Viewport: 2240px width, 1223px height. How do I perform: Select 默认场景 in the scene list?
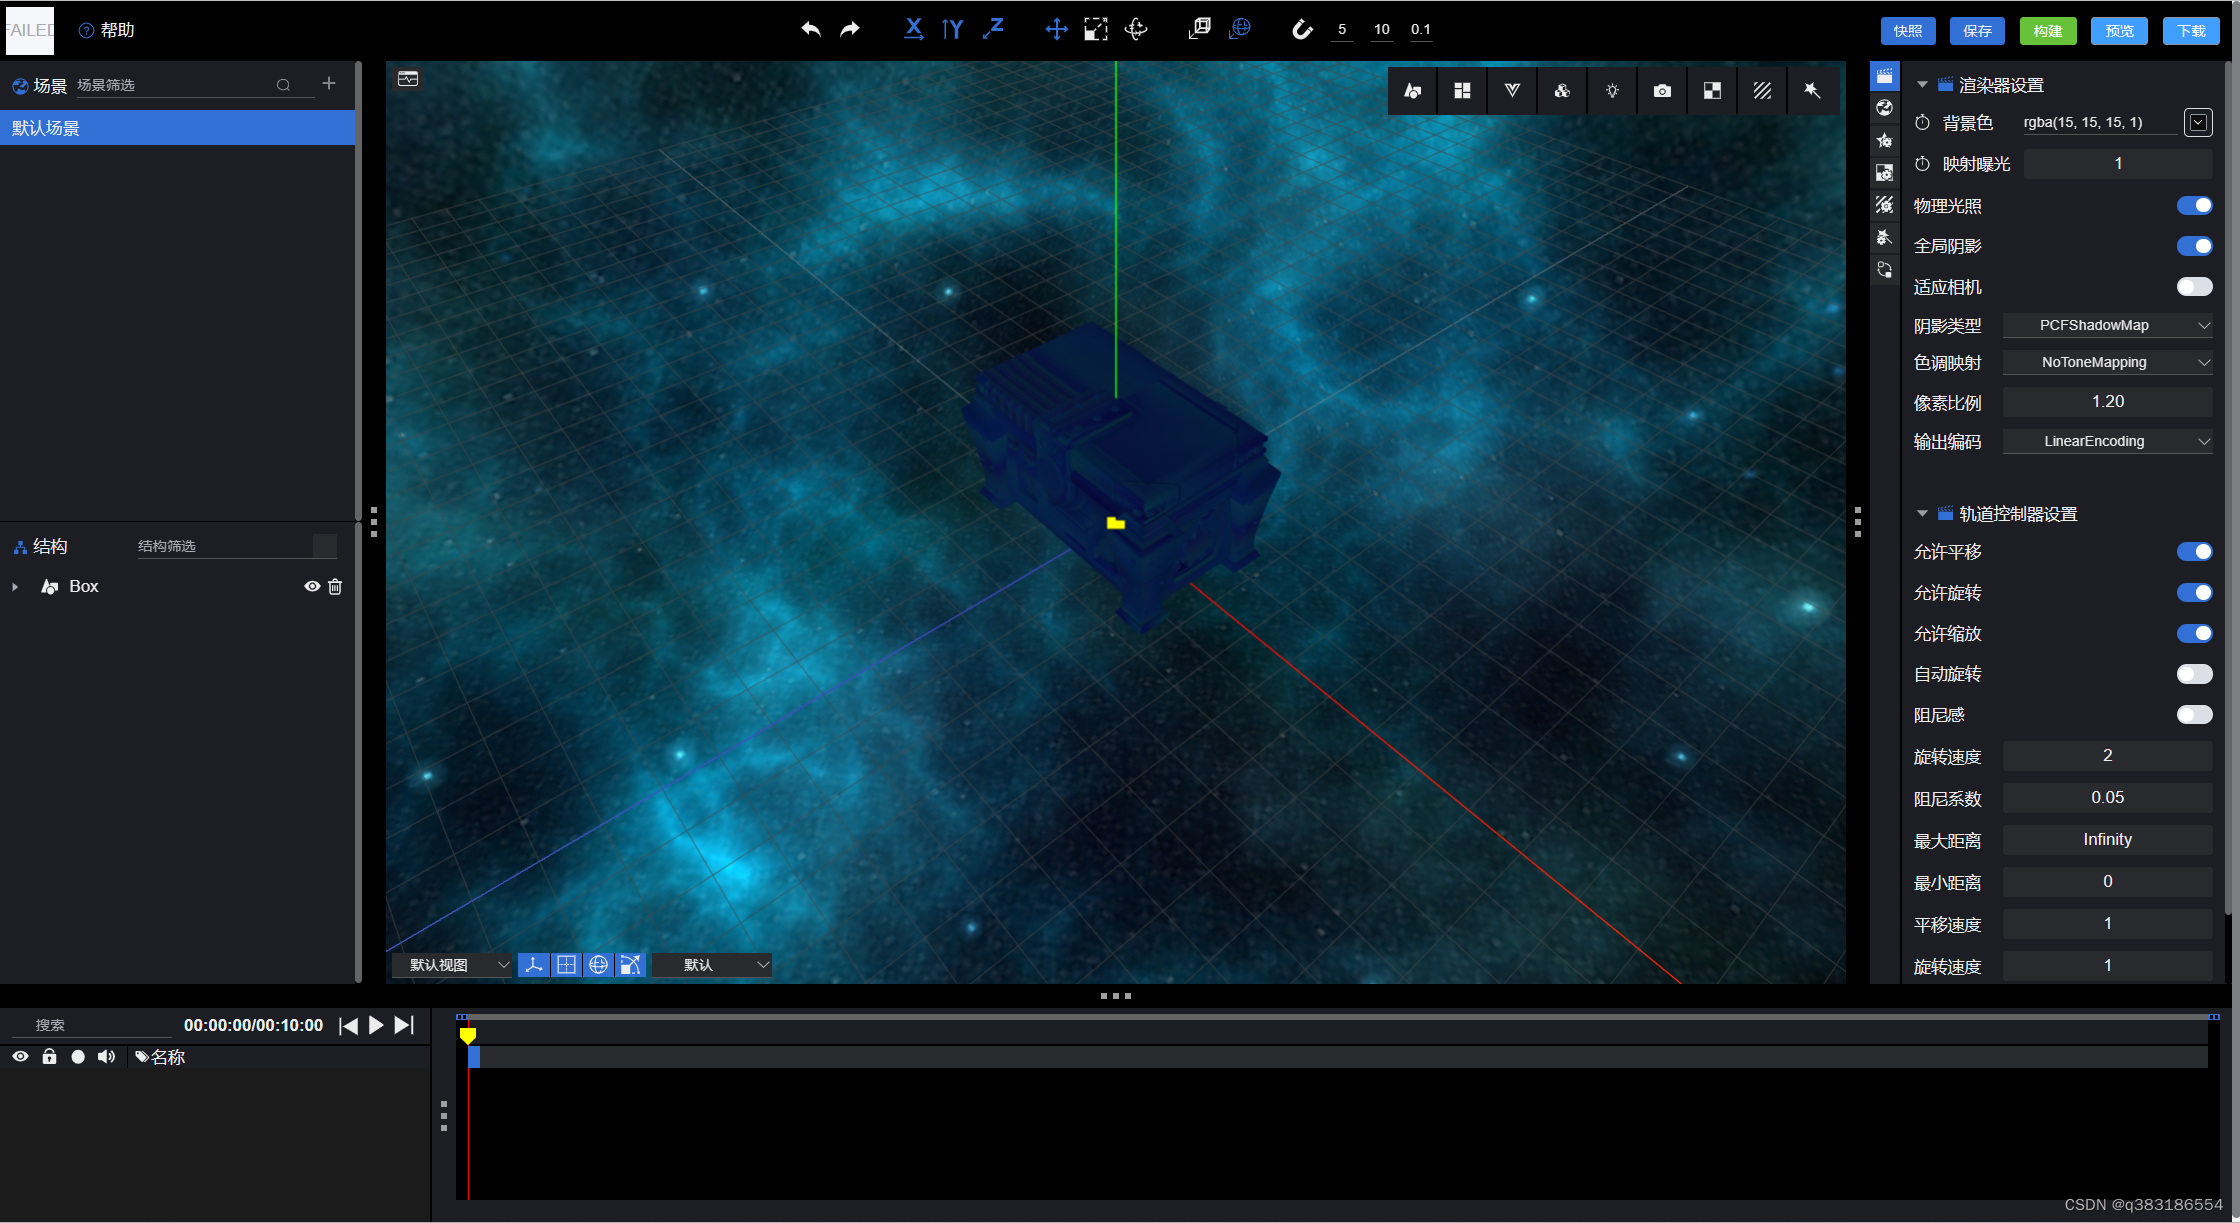pyautogui.click(x=177, y=128)
